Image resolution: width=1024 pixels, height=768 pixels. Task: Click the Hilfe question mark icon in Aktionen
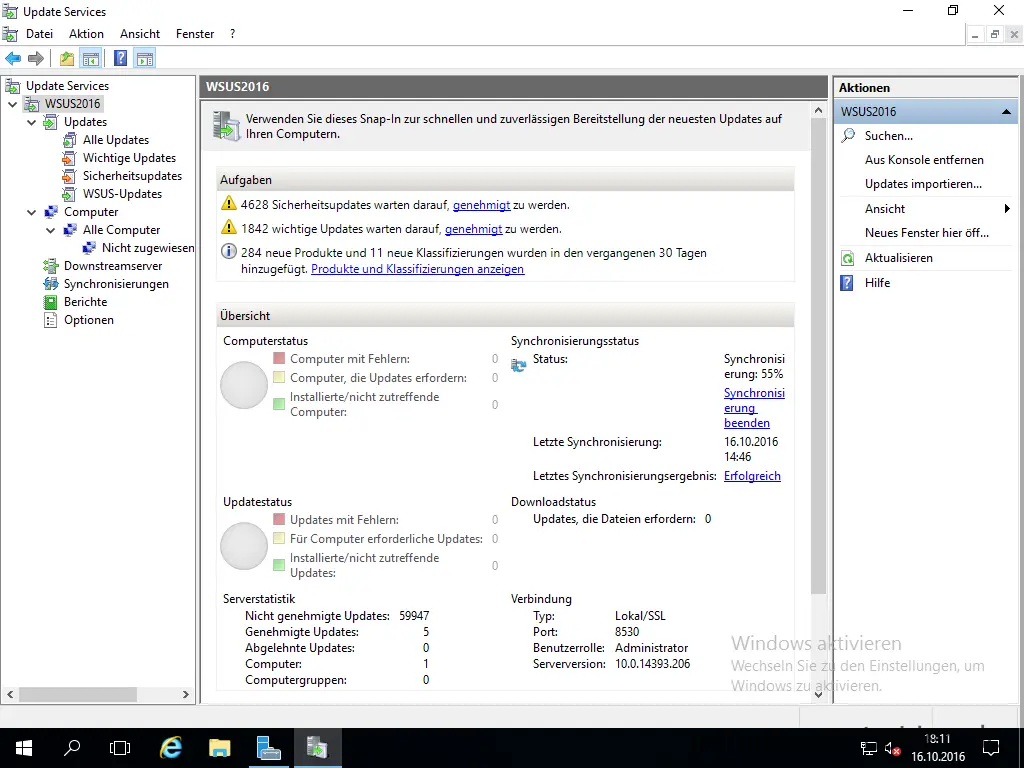click(x=847, y=283)
